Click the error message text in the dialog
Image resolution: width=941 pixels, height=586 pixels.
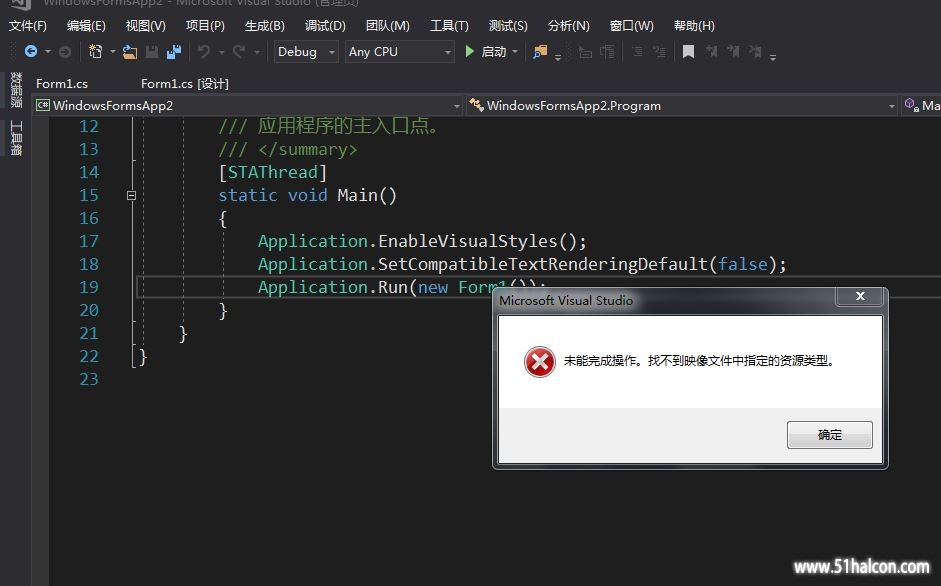pos(699,361)
